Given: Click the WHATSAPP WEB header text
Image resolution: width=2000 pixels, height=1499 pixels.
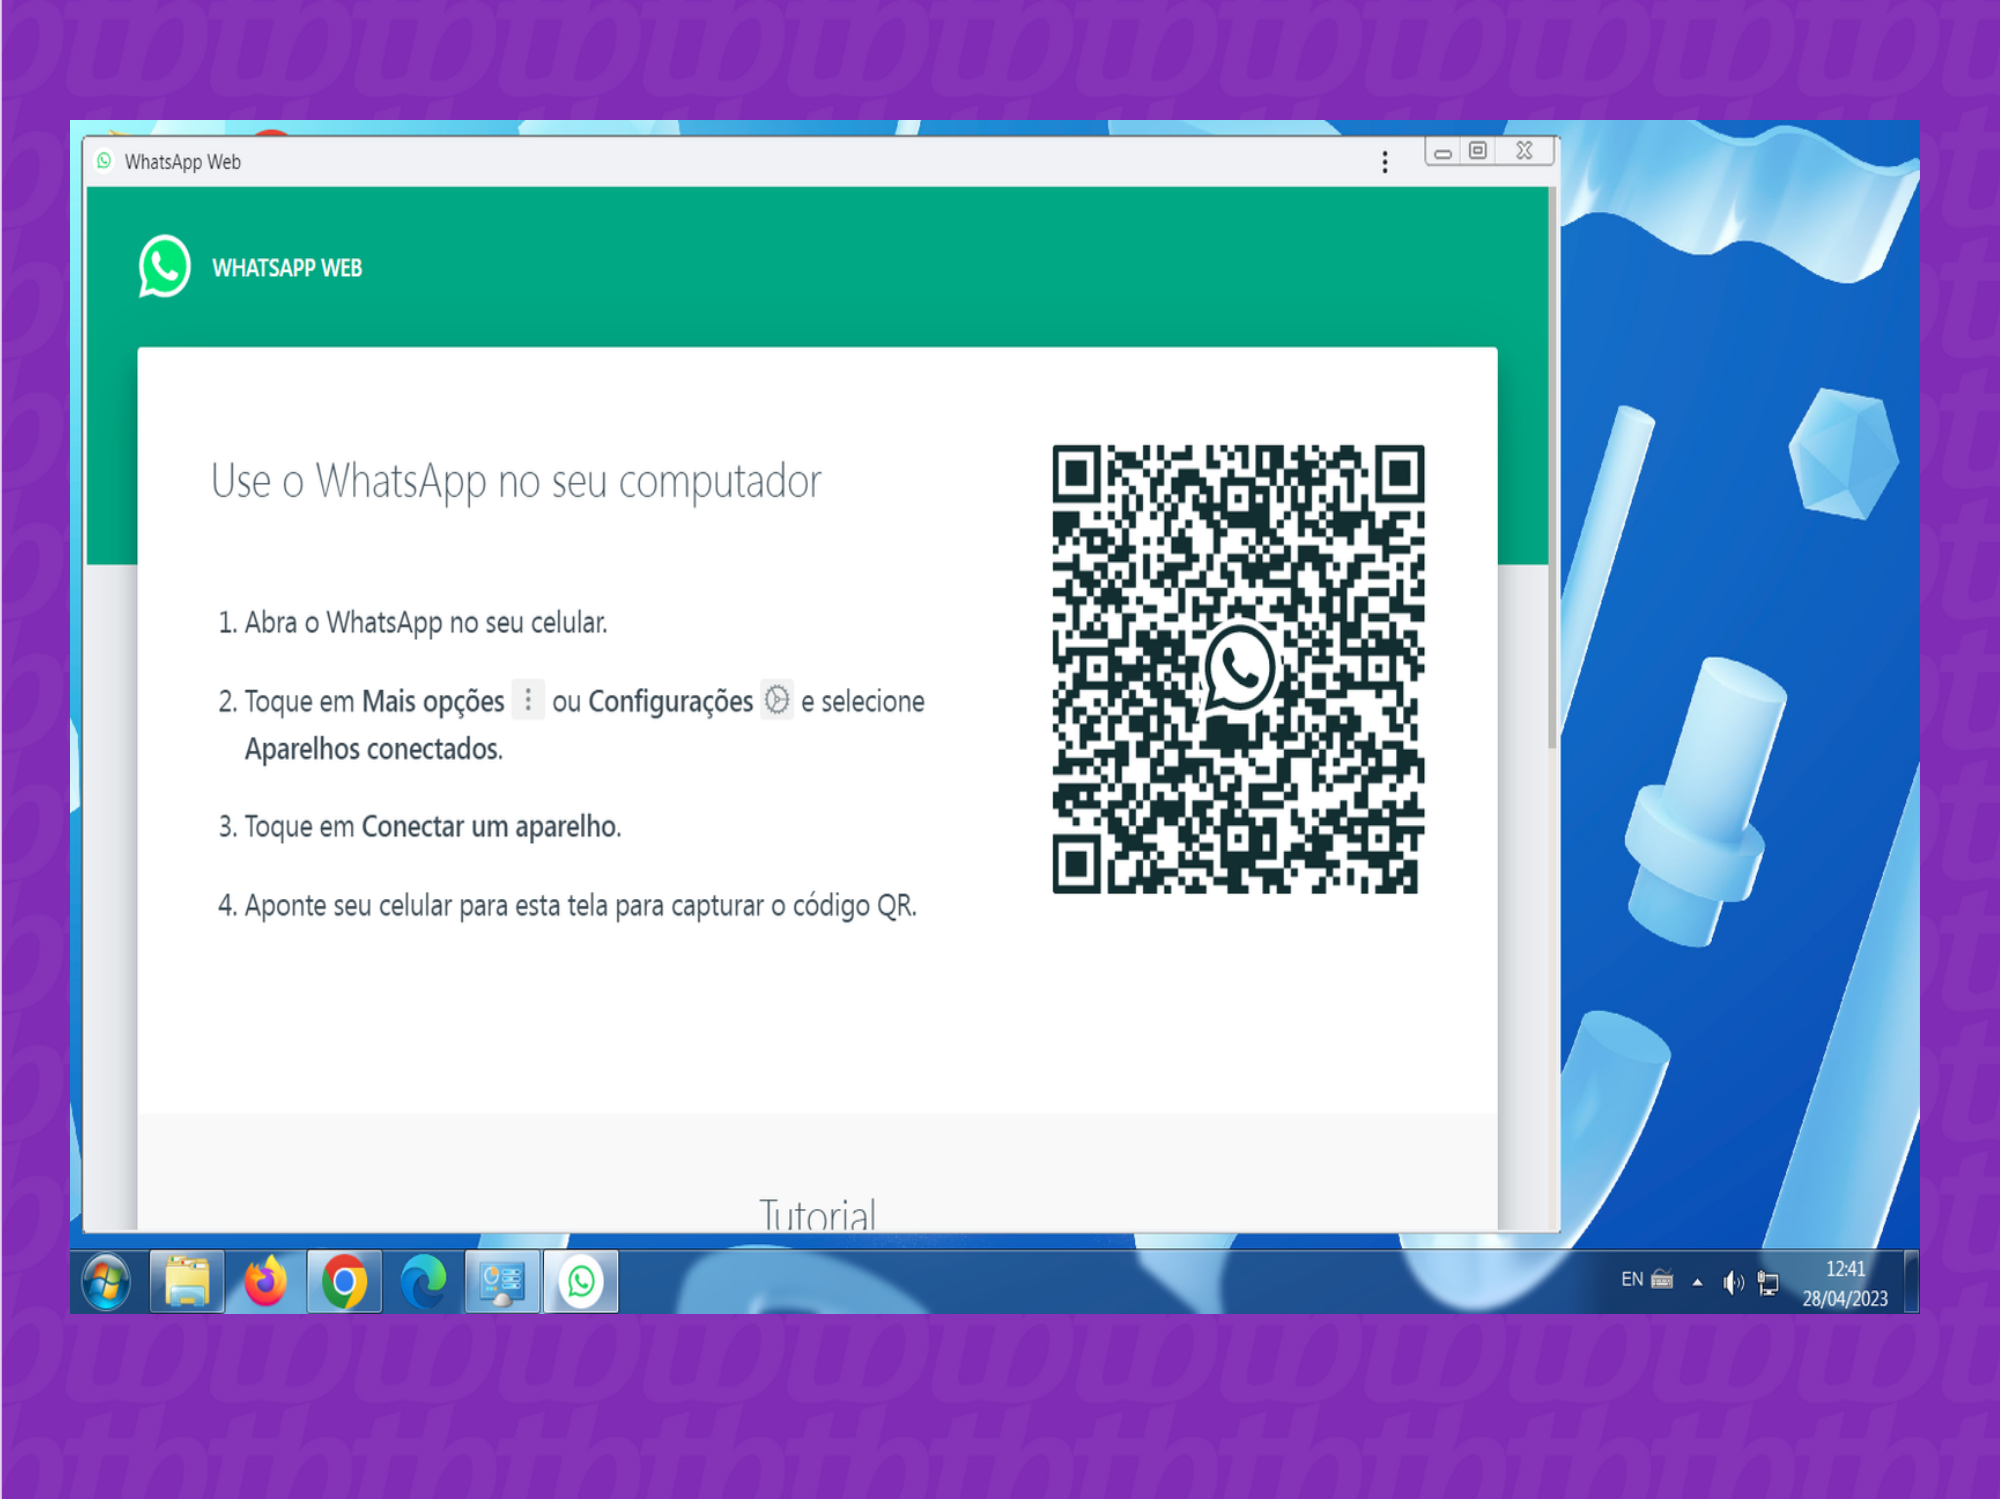Looking at the screenshot, I should click(287, 268).
